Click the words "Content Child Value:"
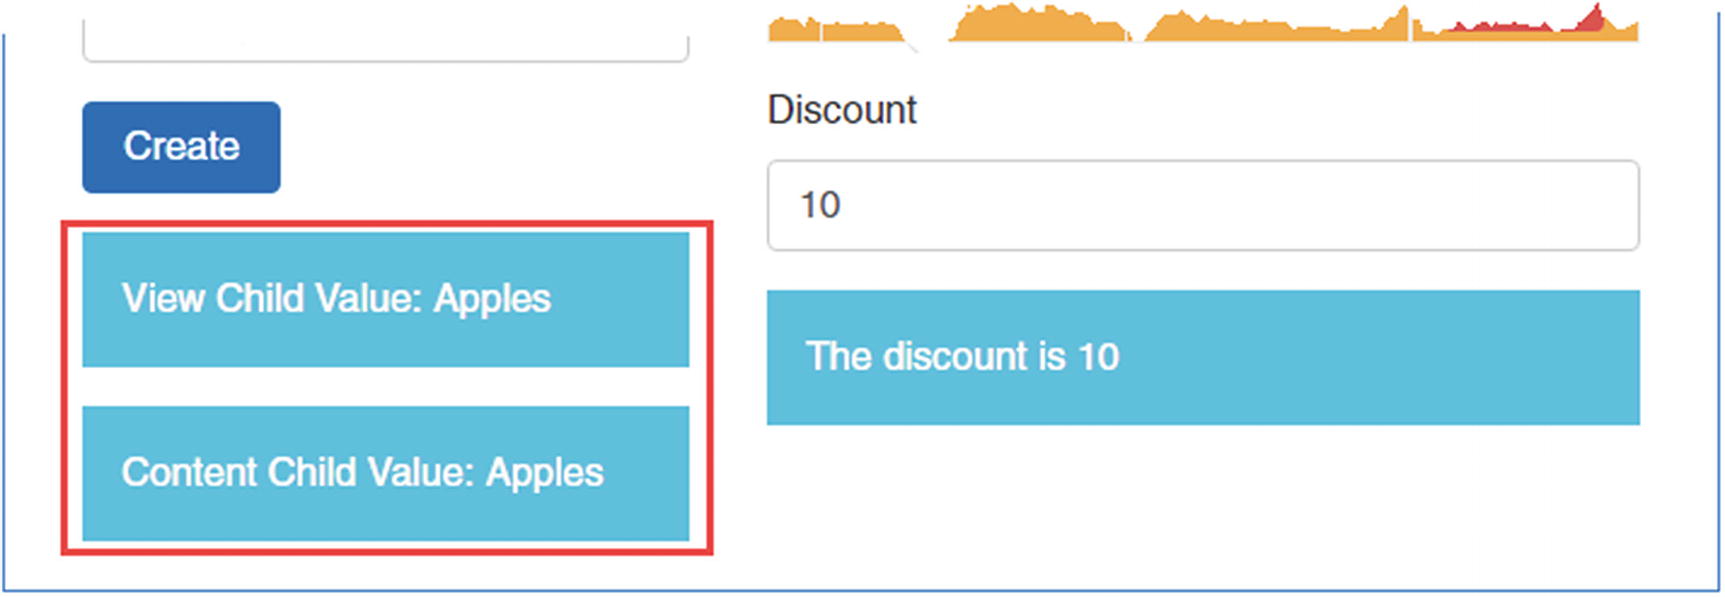The height and width of the screenshot is (597, 1725). point(297,473)
